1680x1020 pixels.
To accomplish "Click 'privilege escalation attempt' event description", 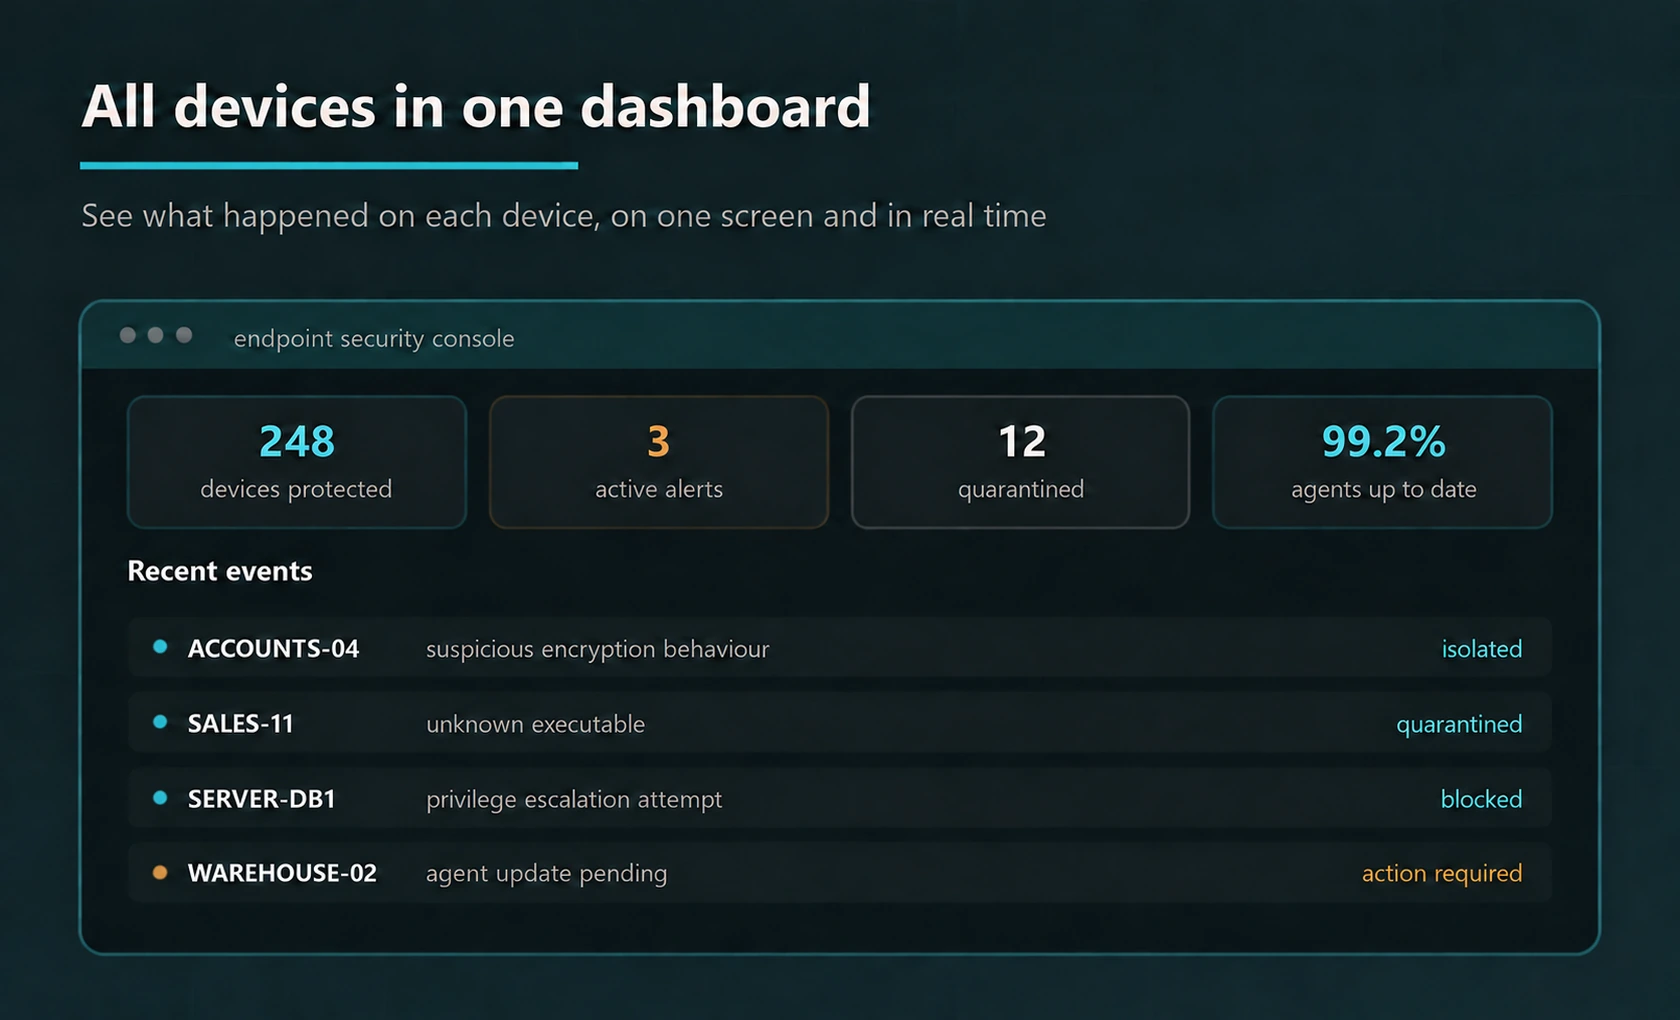I will click(574, 799).
